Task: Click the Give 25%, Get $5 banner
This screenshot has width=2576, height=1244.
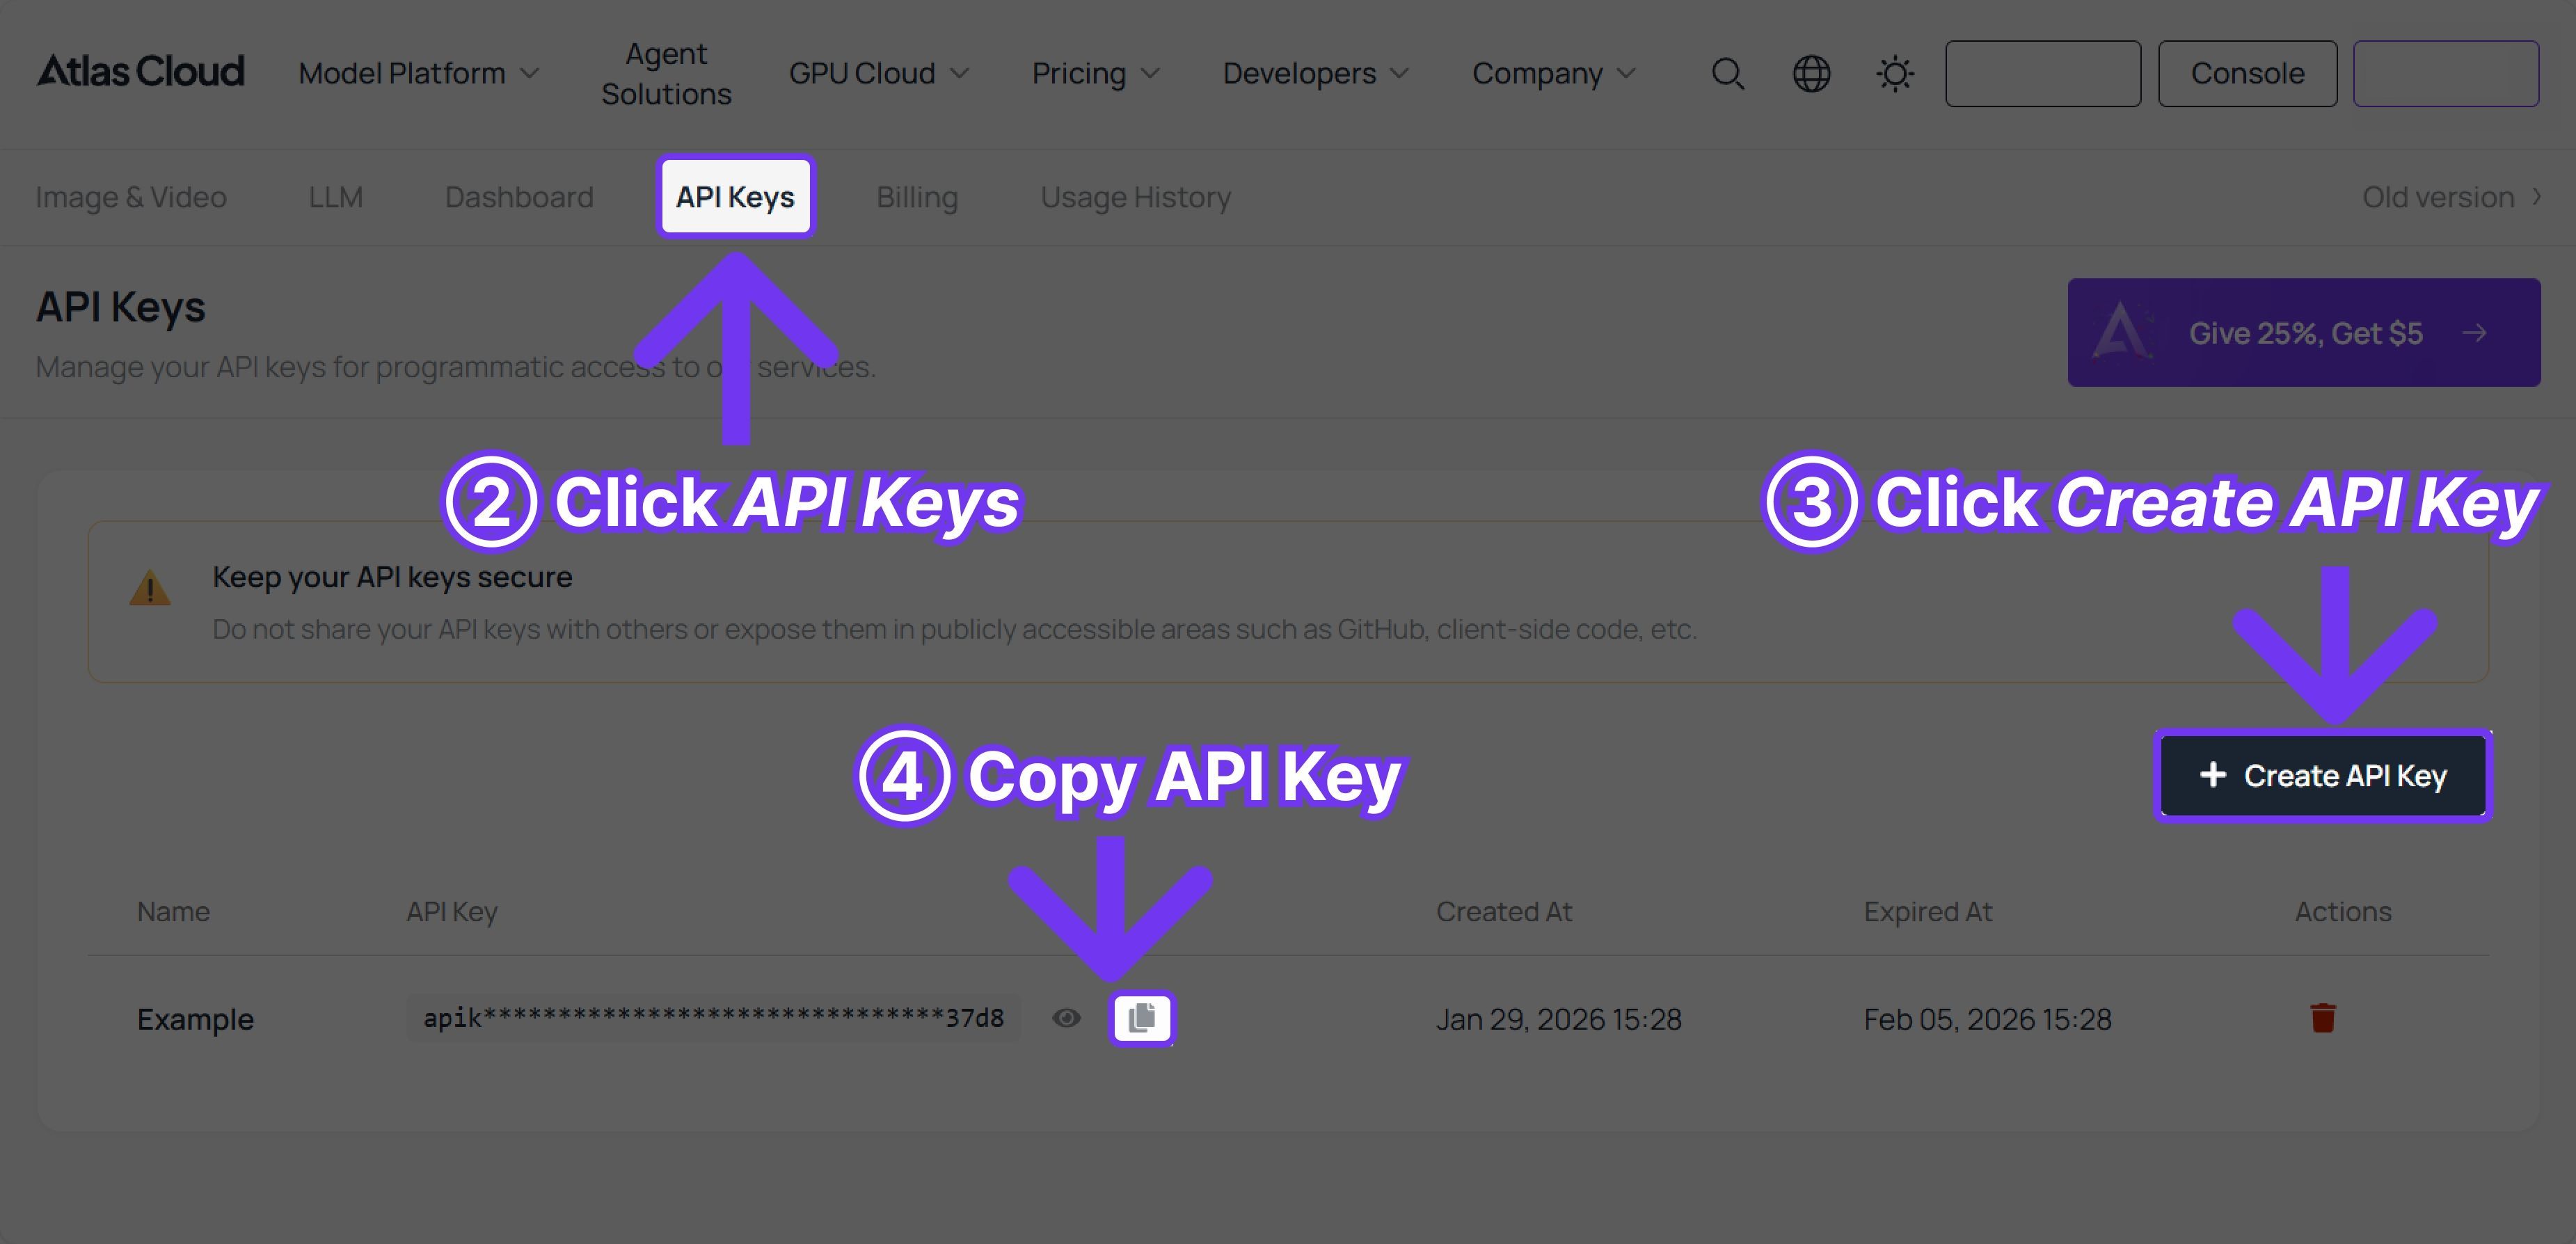Action: [2303, 332]
